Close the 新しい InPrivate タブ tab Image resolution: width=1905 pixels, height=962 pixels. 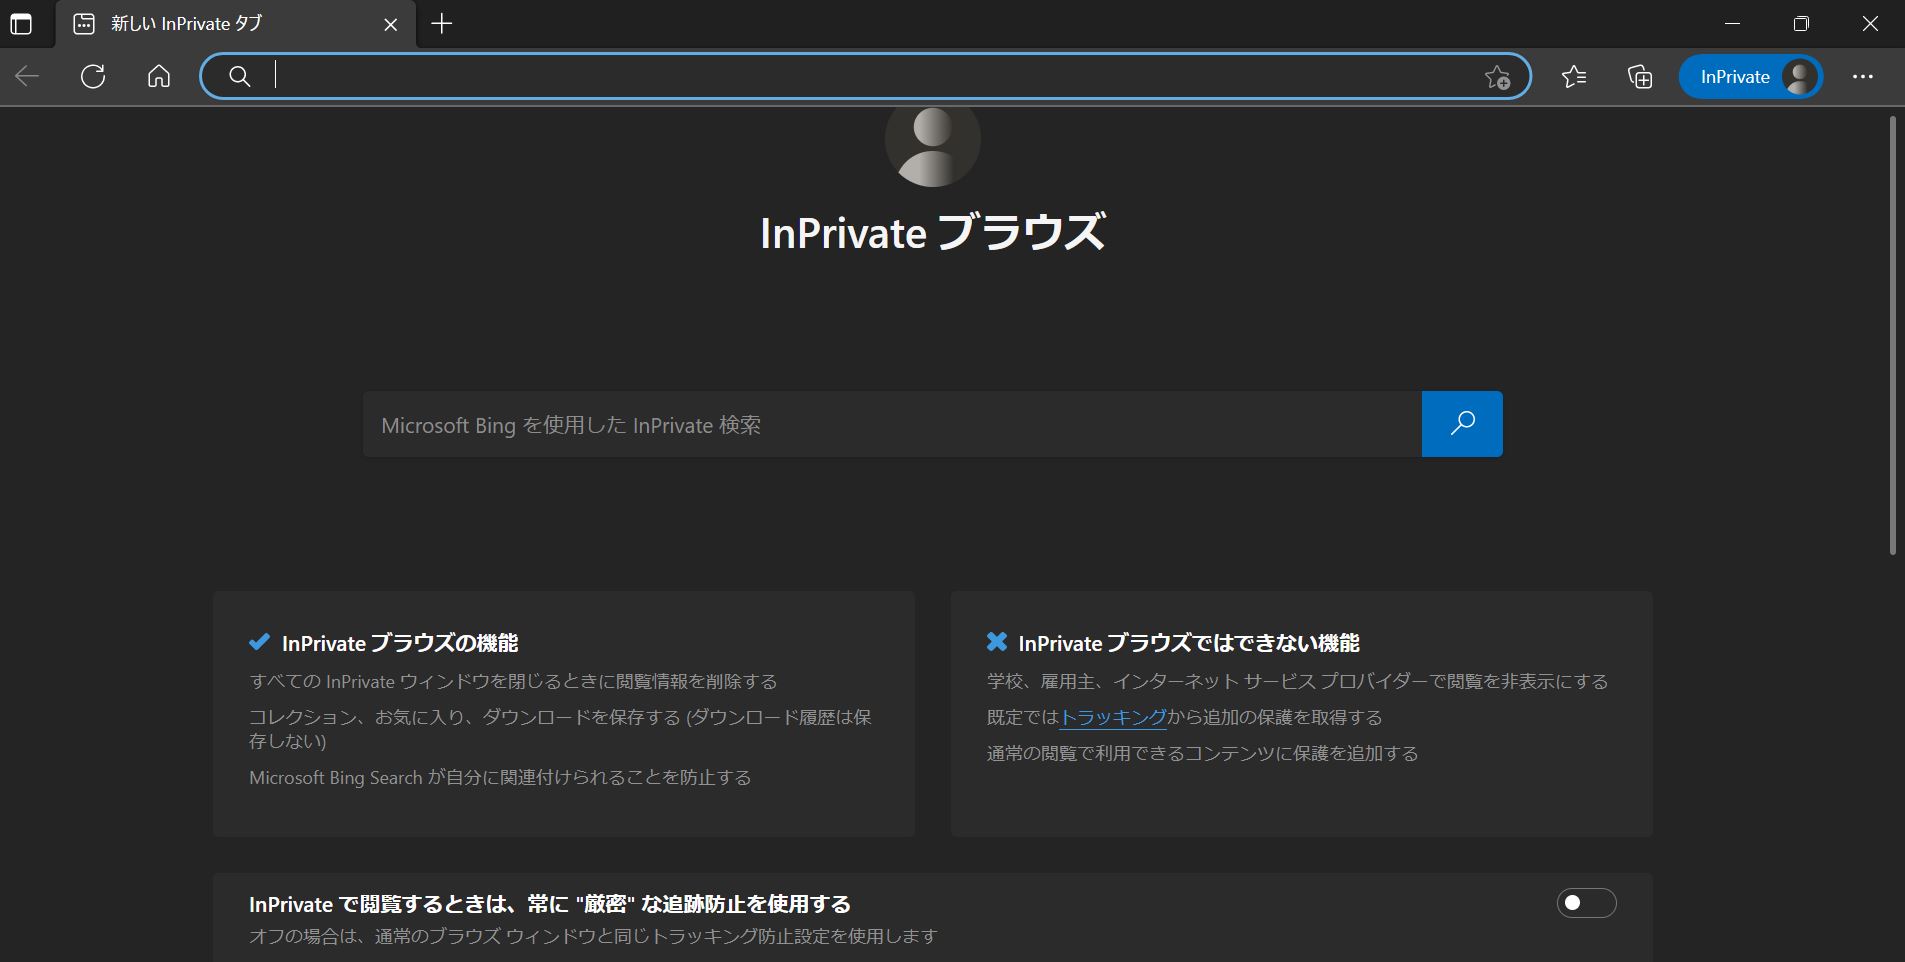coord(391,24)
